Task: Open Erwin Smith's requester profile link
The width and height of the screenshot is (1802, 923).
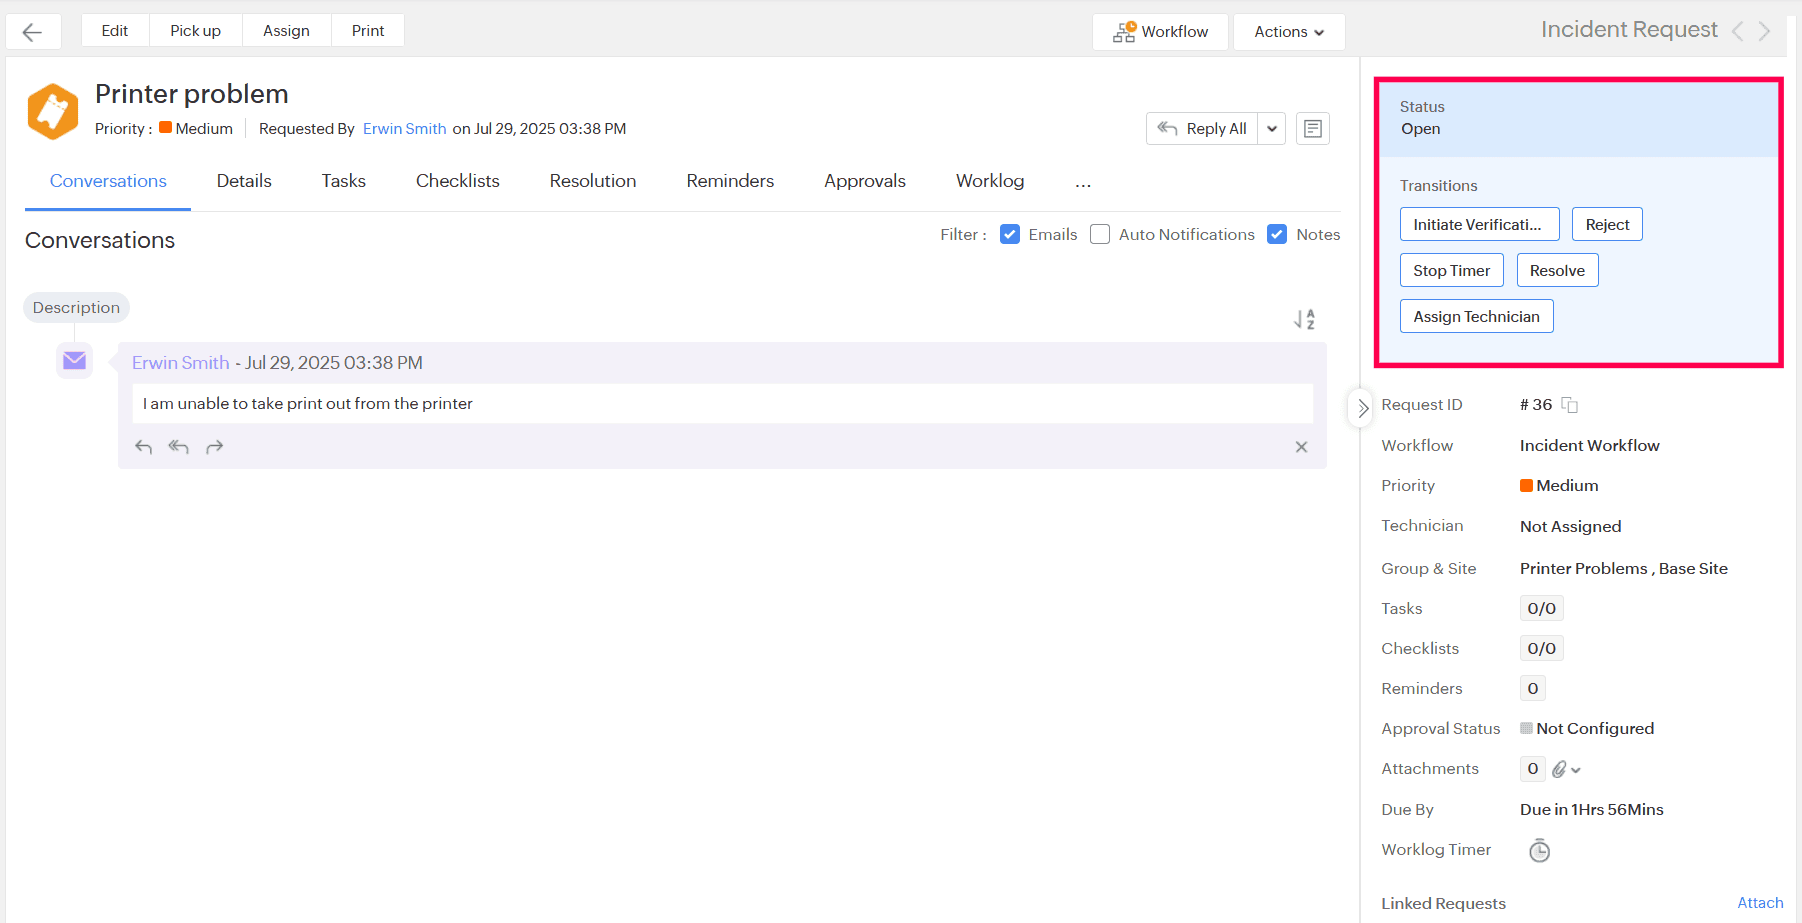Action: coord(404,128)
